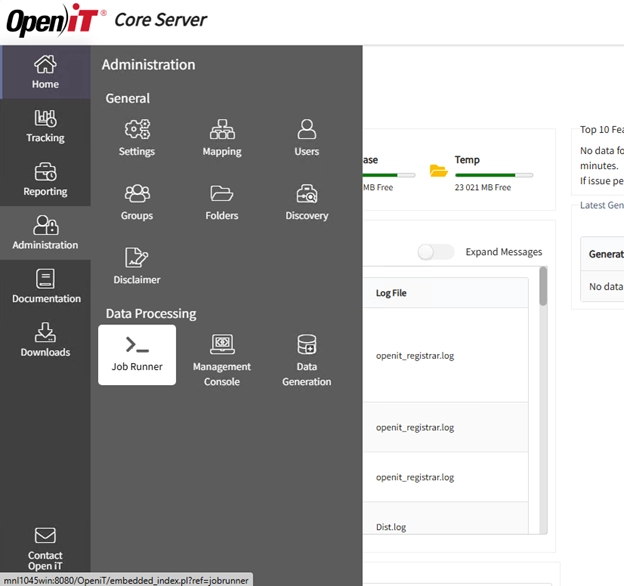This screenshot has height=586, width=624.
Task: Open Folders administration
Action: (222, 202)
